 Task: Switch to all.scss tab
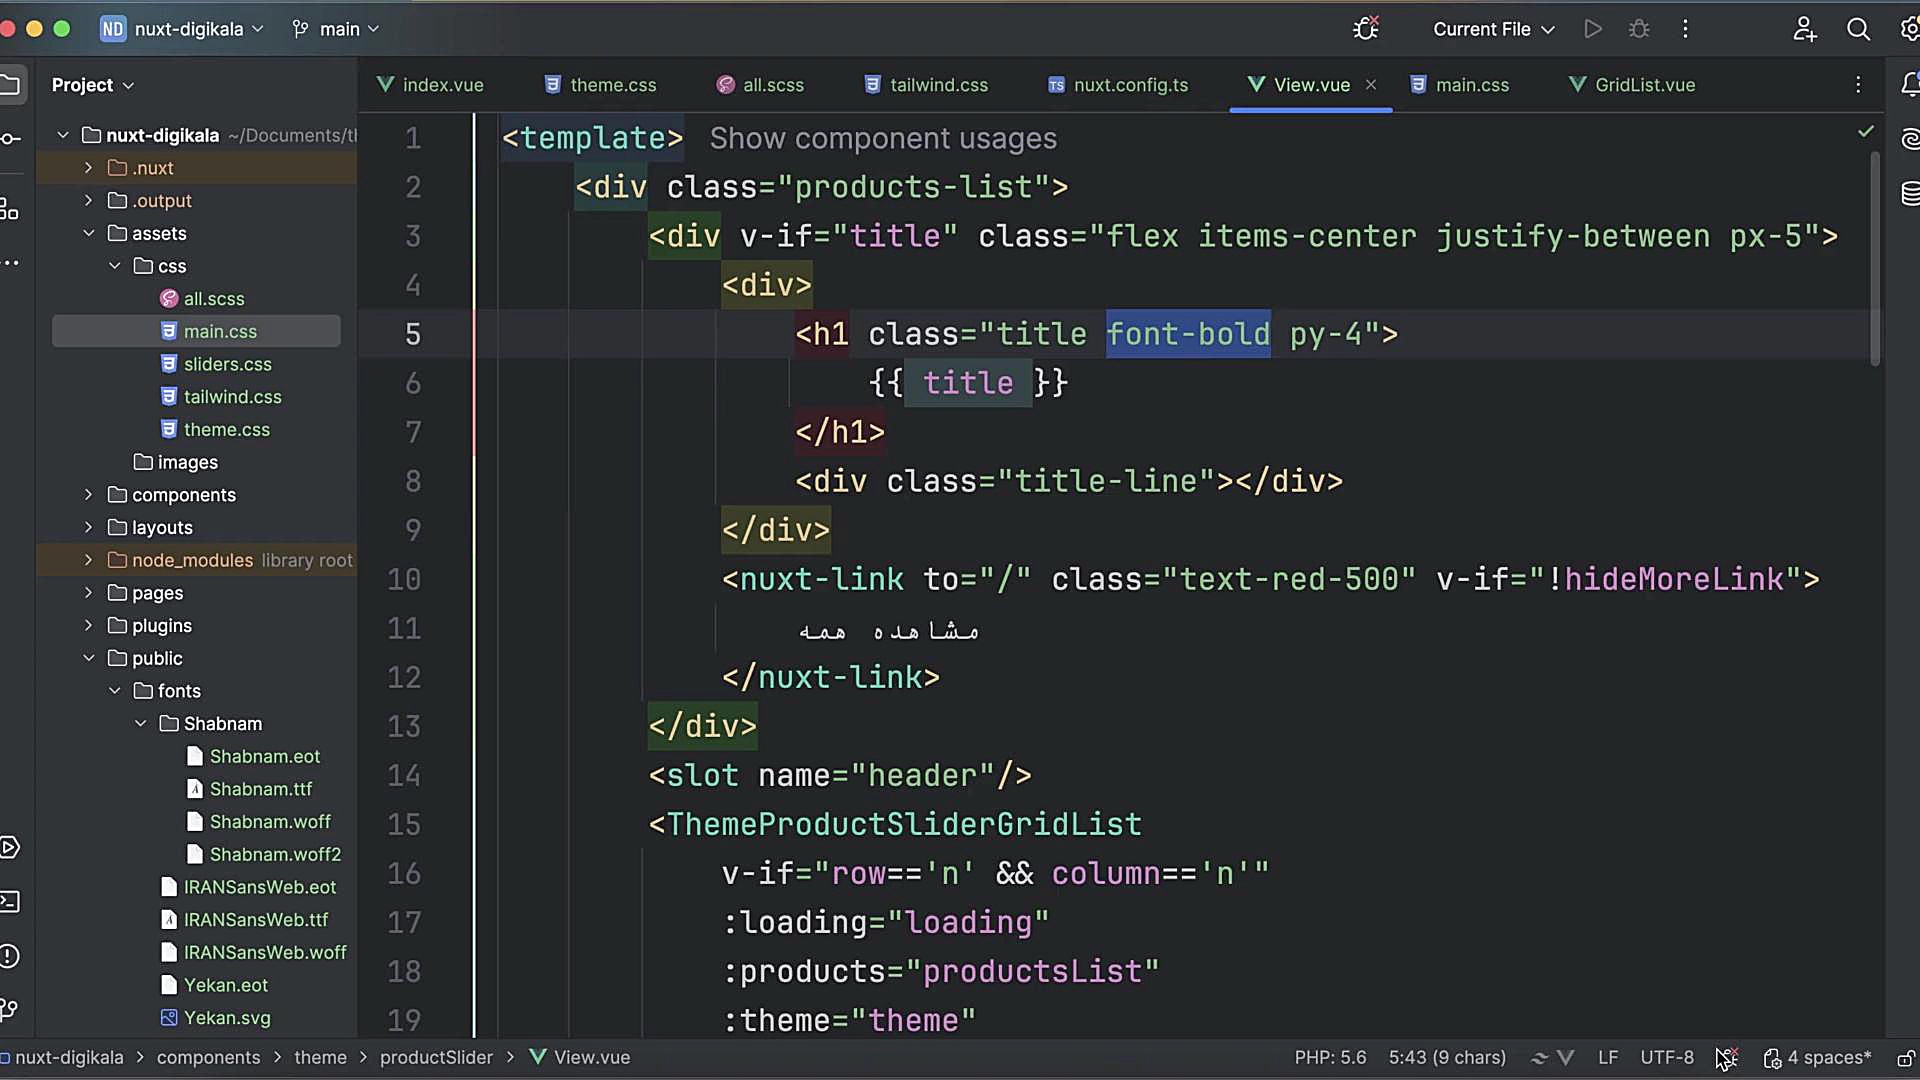[761, 85]
